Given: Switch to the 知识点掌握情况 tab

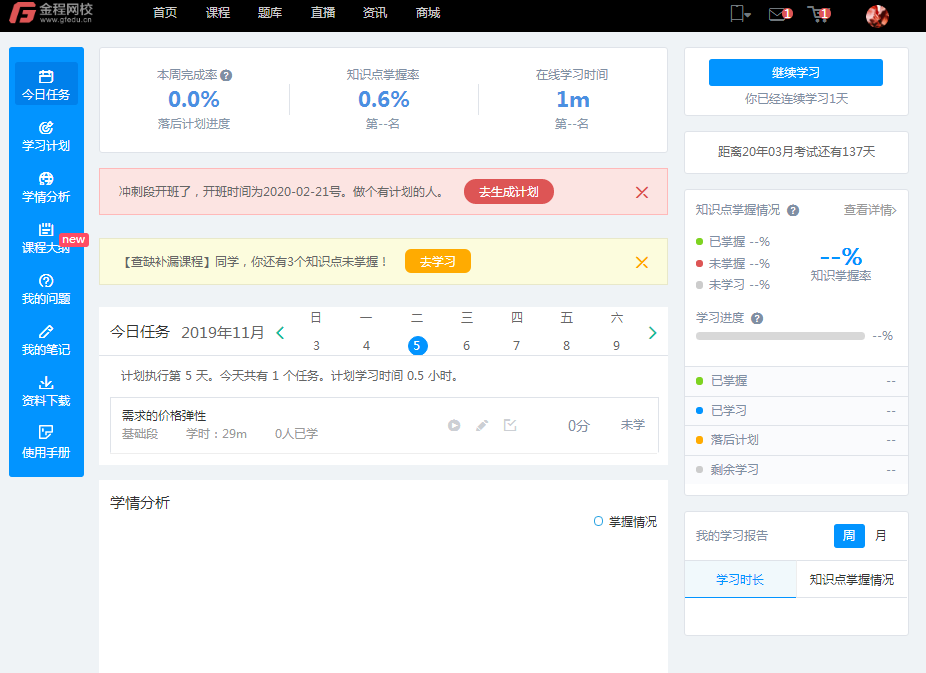Looking at the screenshot, I should [x=851, y=580].
